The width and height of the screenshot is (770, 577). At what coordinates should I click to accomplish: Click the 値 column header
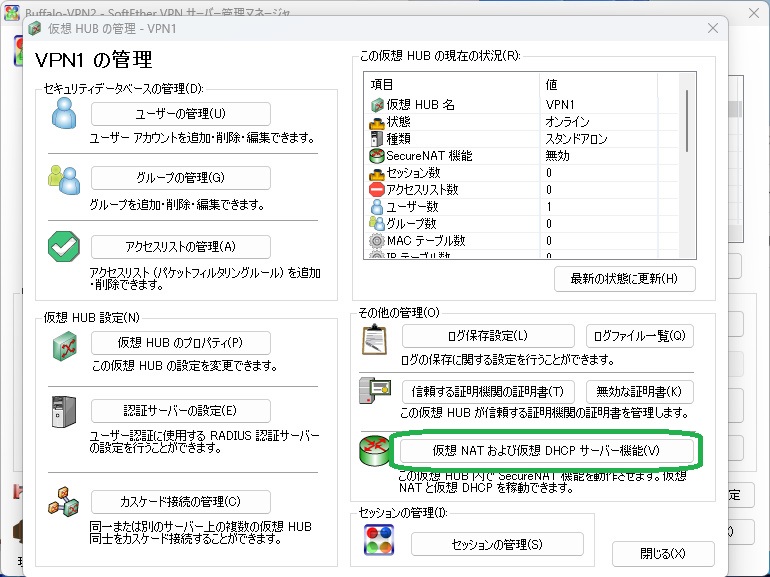pos(599,84)
